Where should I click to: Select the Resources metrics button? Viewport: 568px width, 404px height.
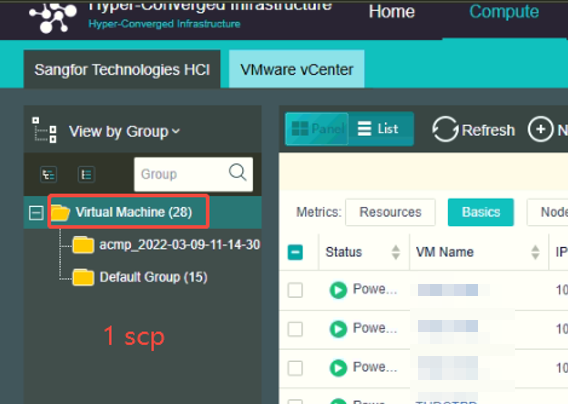pyautogui.click(x=390, y=212)
